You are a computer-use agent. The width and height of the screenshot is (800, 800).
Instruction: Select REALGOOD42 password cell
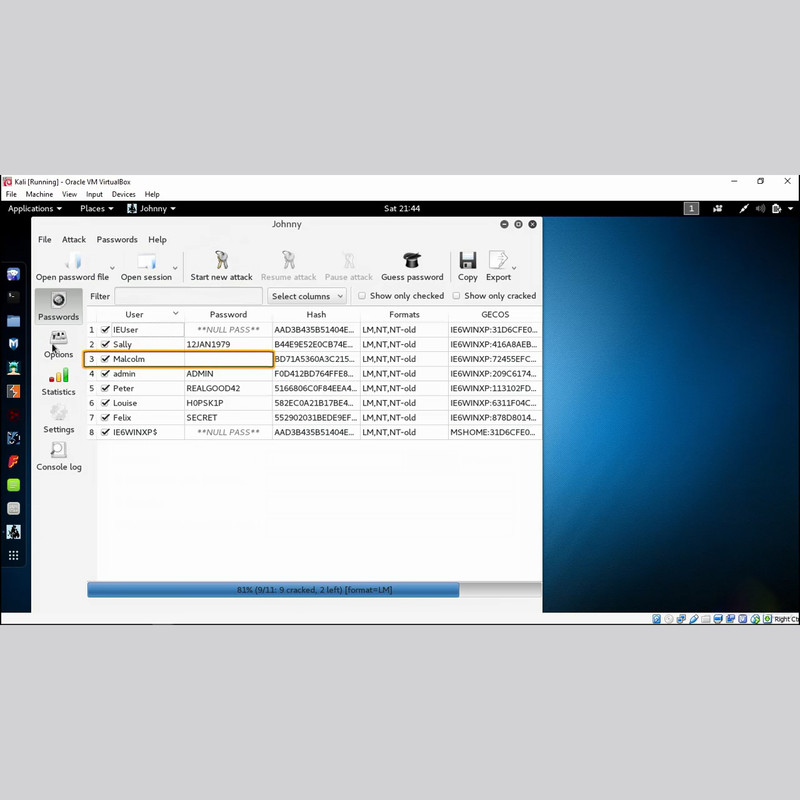pos(228,388)
